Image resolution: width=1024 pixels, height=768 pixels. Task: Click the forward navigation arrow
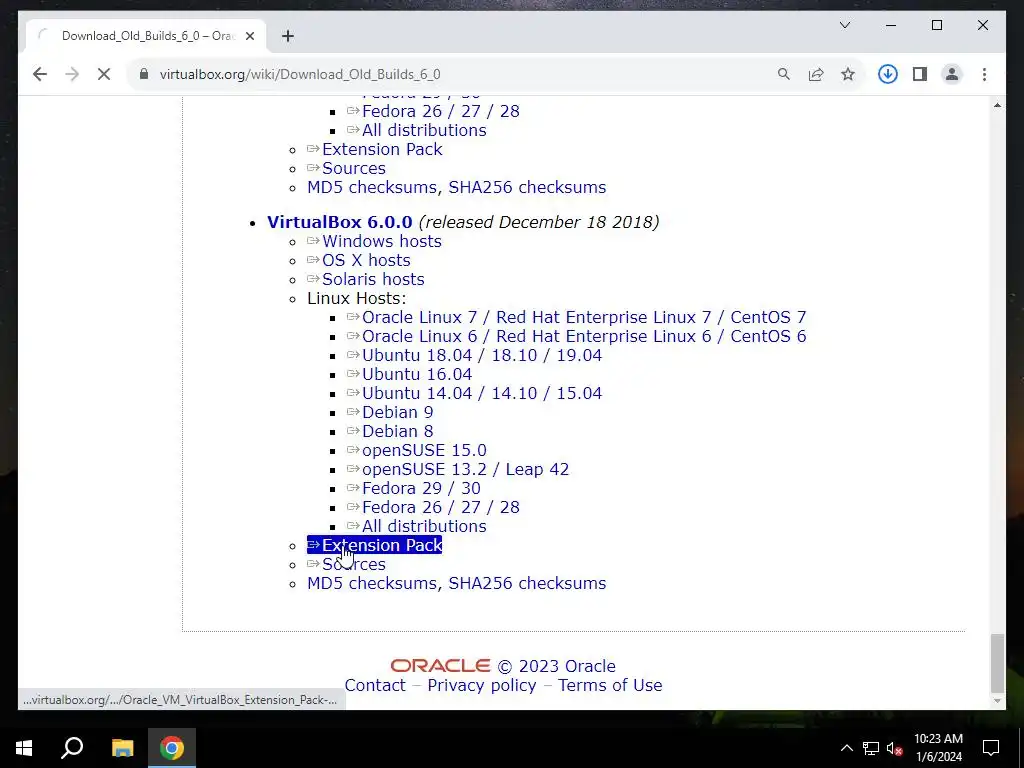click(72, 74)
